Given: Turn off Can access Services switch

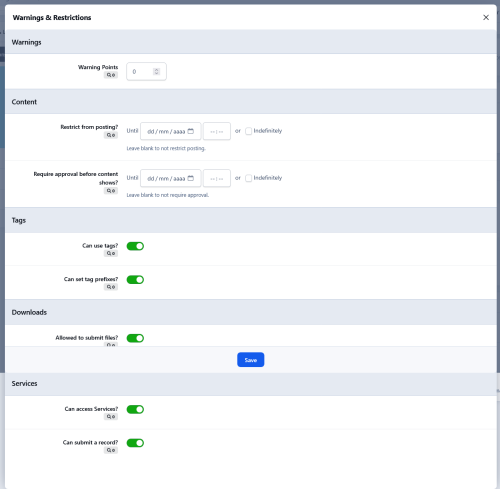Looking at the screenshot, I should [135, 409].
